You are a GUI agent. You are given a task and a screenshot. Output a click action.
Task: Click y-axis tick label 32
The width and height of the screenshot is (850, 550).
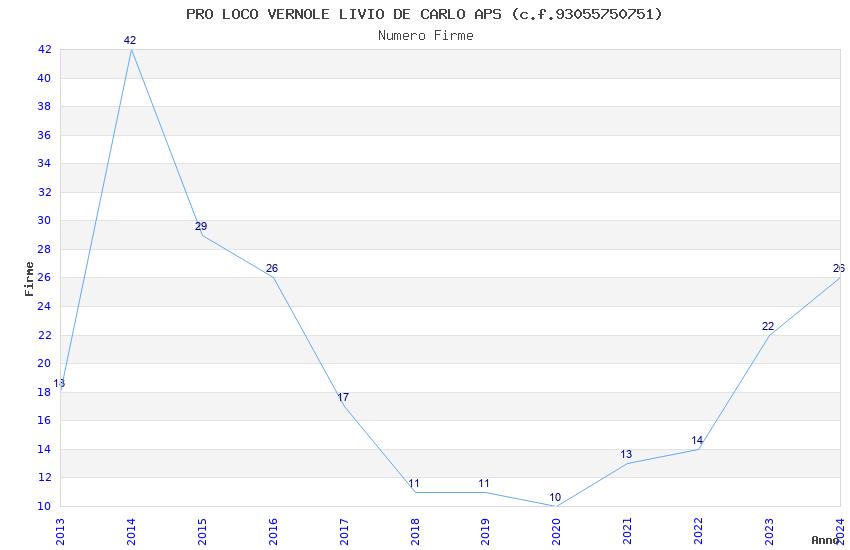(x=44, y=192)
